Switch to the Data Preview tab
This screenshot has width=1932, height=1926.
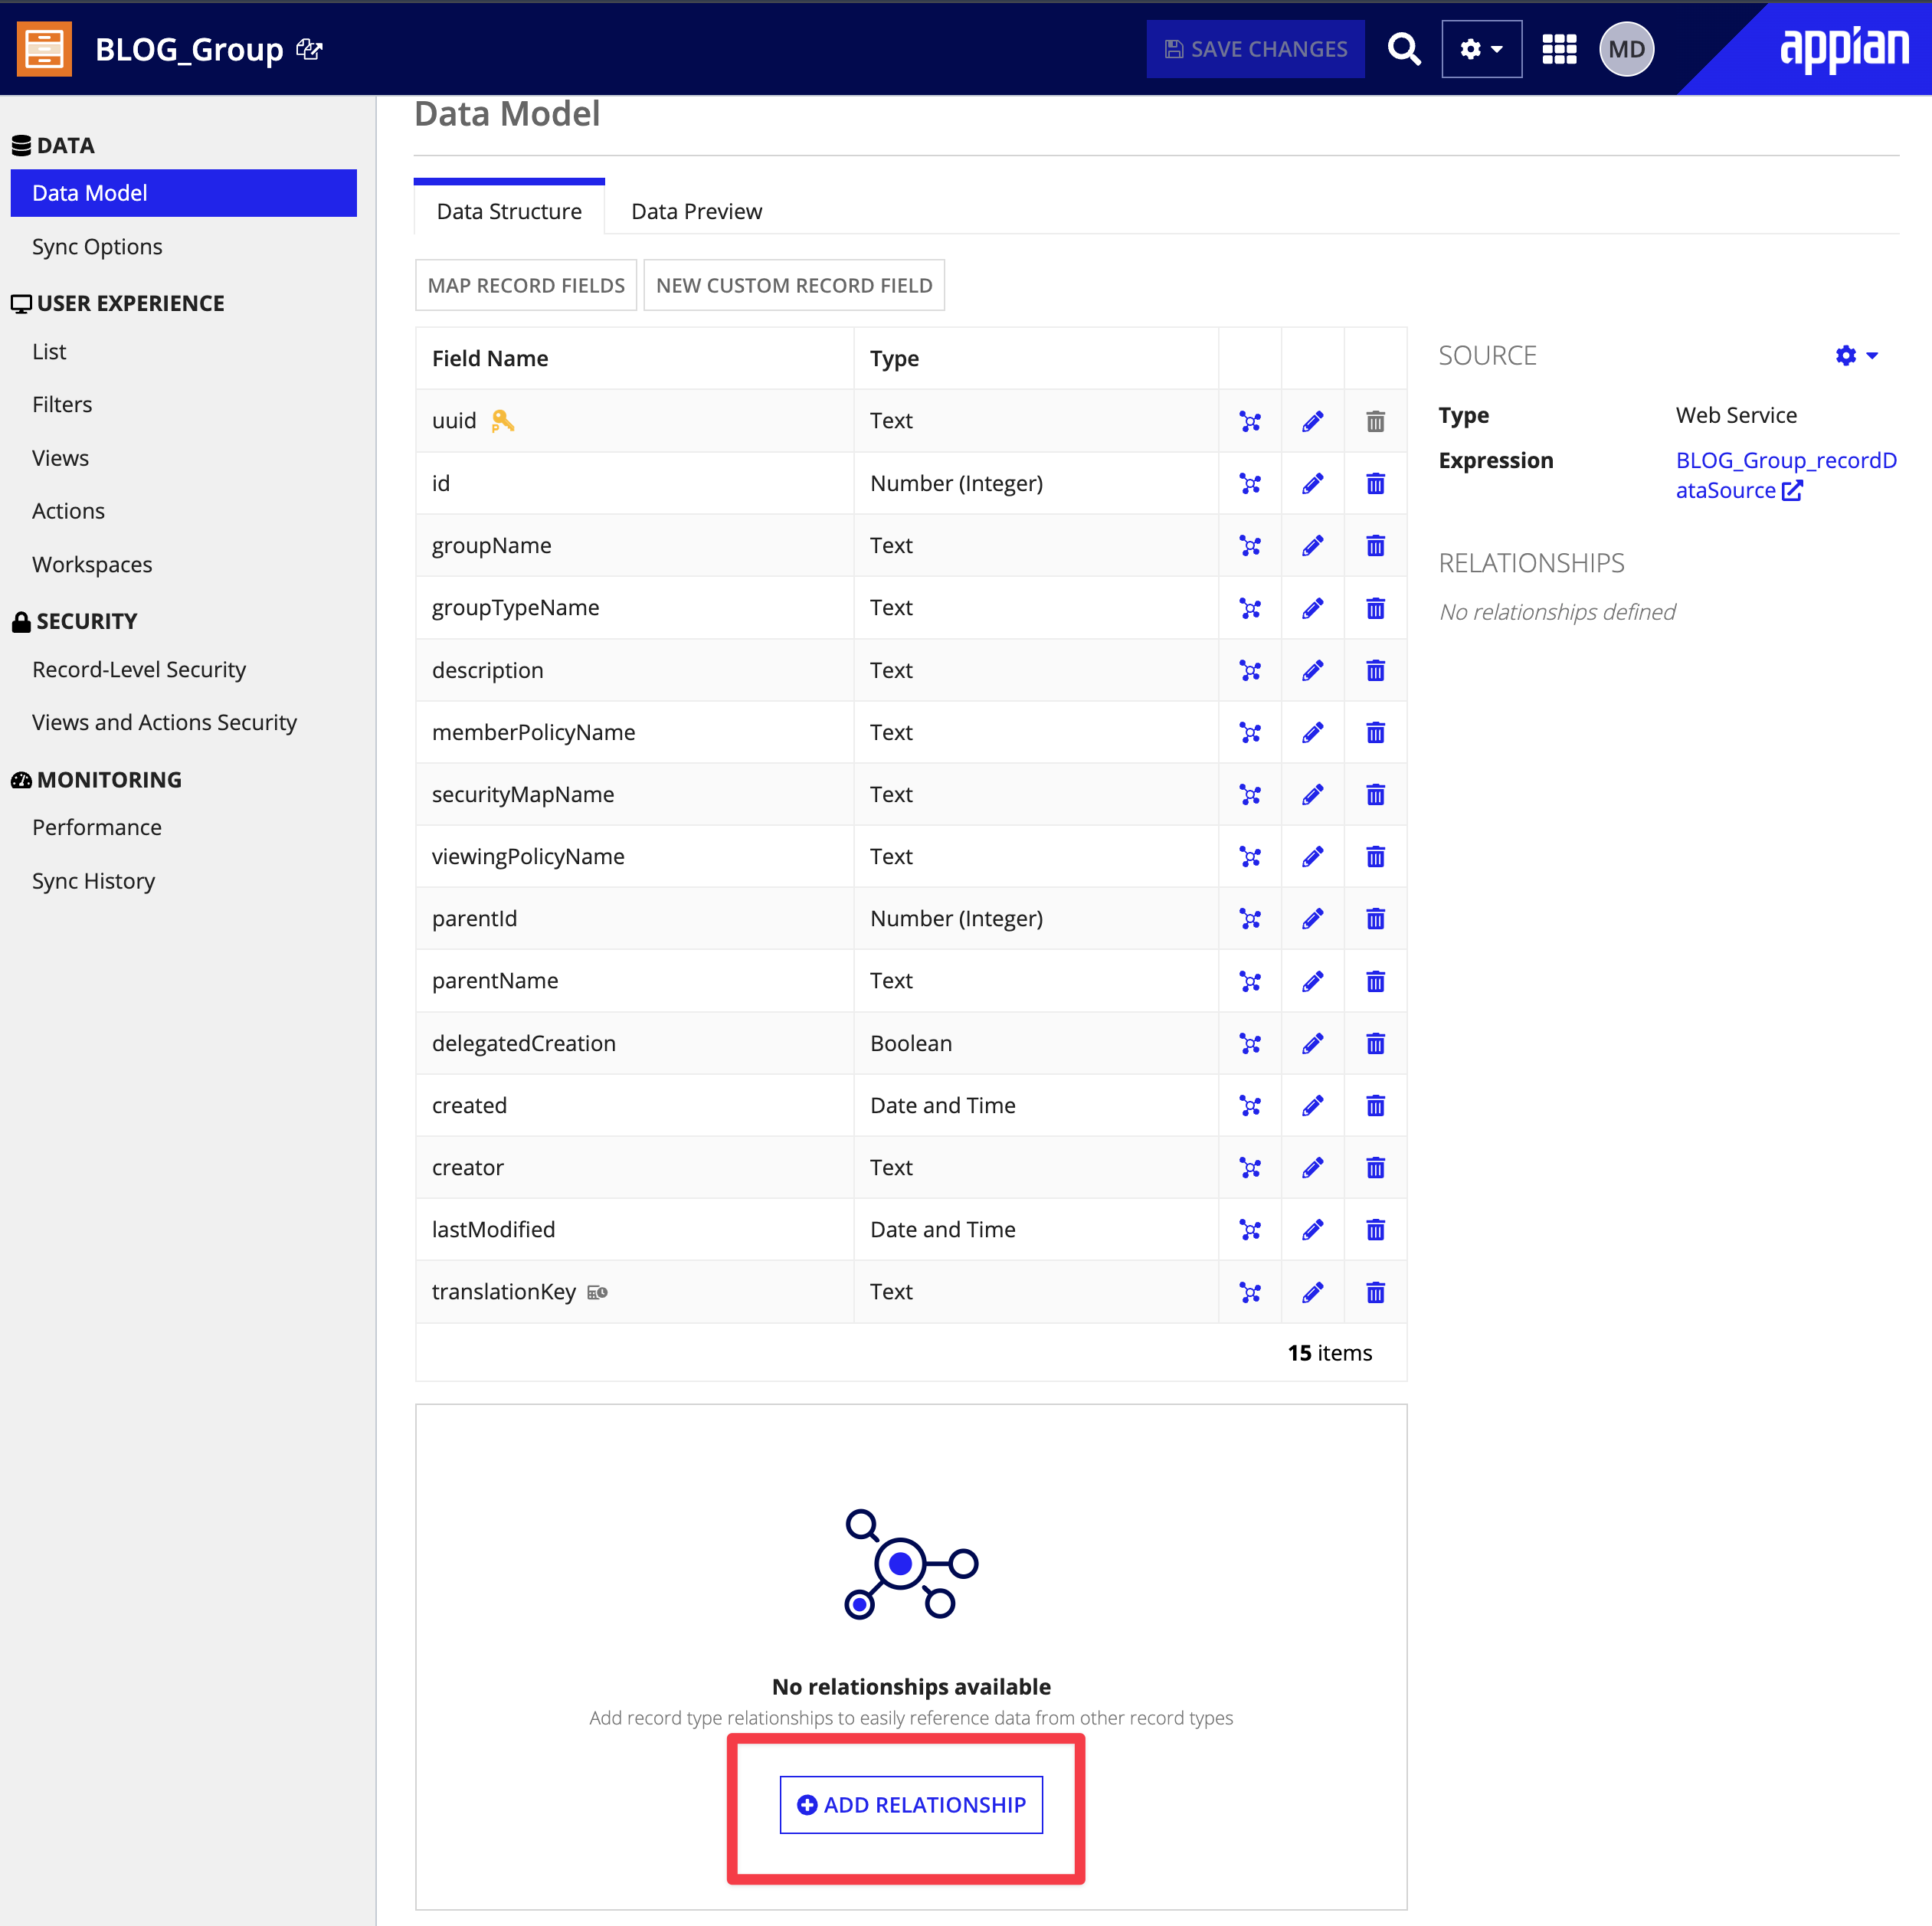[696, 211]
